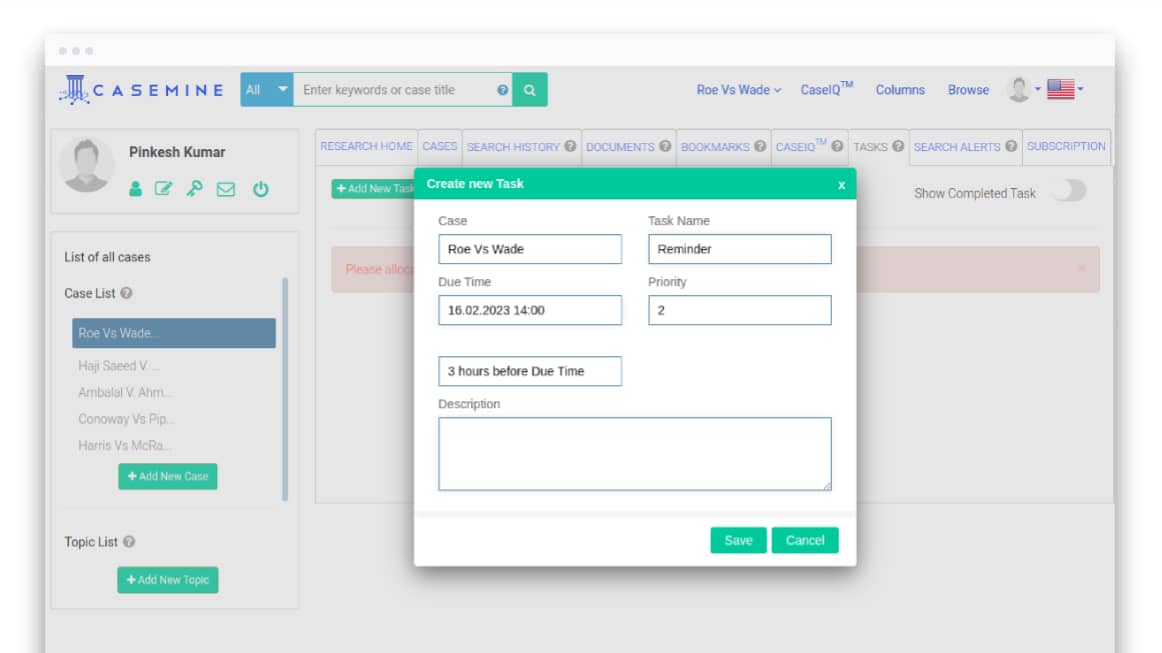The image size is (1162, 653).
Task: Click the user profile icon under Pinkesh Kumar
Action: tap(136, 189)
